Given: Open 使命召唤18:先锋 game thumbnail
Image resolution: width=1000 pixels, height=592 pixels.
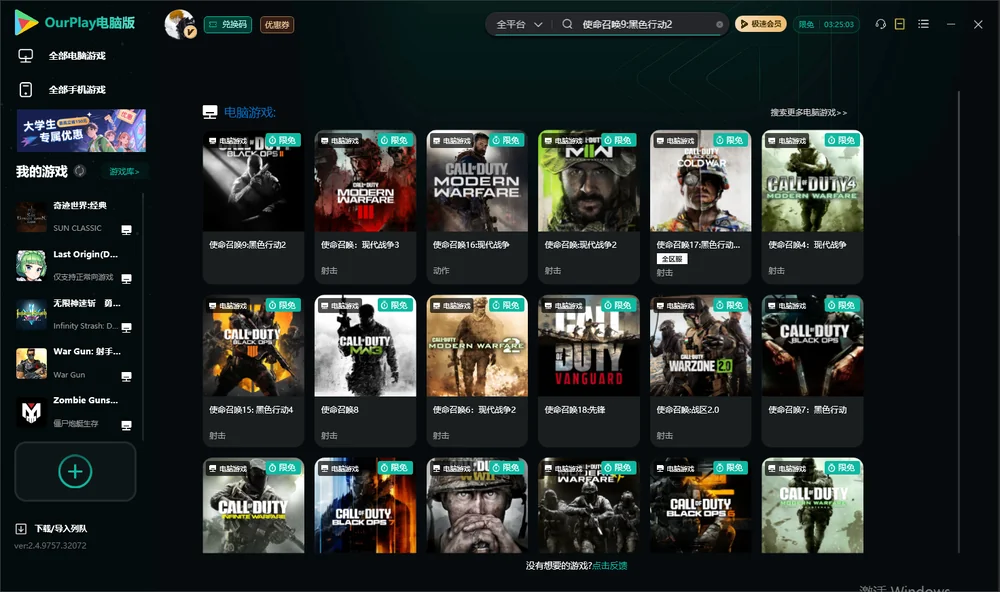Looking at the screenshot, I should (589, 346).
